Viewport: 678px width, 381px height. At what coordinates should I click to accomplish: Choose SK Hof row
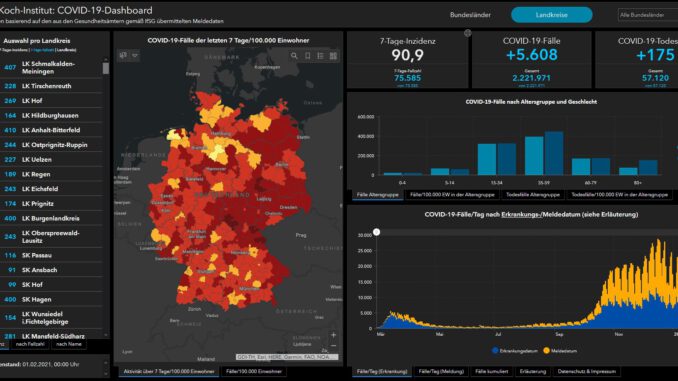pyautogui.click(x=51, y=285)
